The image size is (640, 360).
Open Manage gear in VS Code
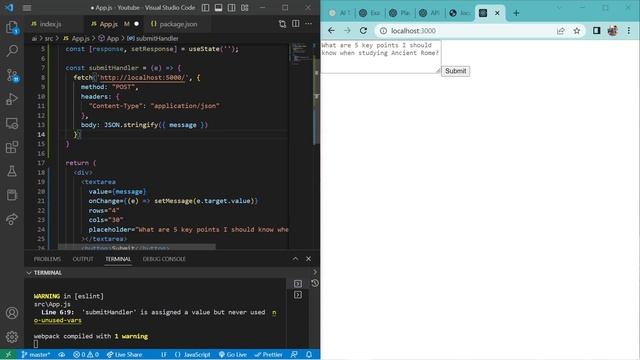coord(12,337)
